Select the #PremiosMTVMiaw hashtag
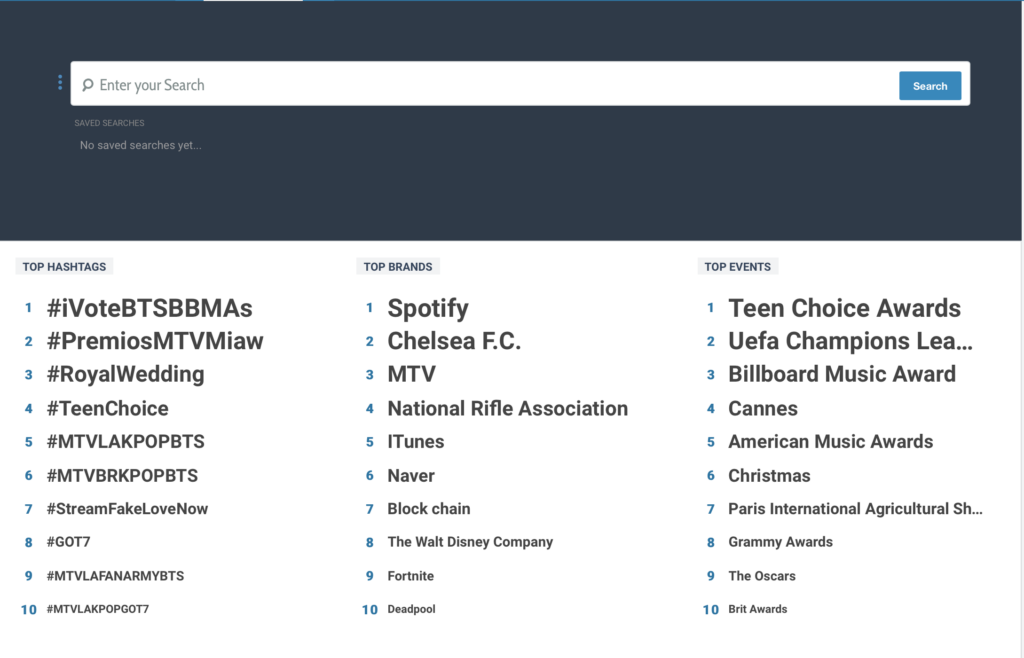 (155, 341)
